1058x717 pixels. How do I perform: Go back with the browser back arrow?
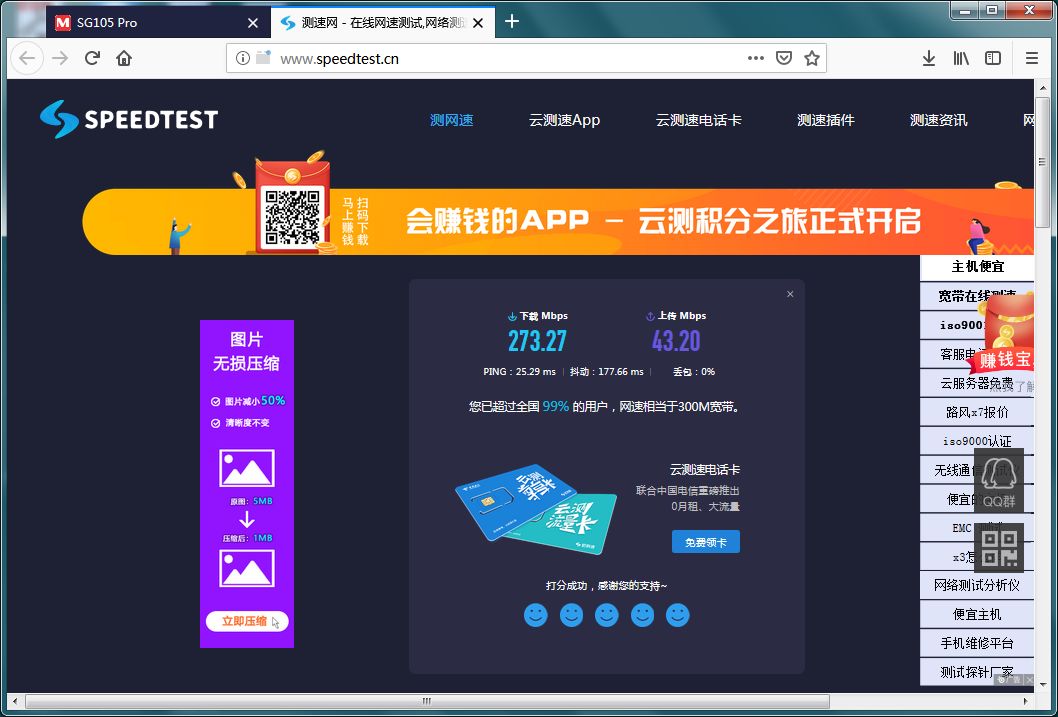click(x=27, y=59)
